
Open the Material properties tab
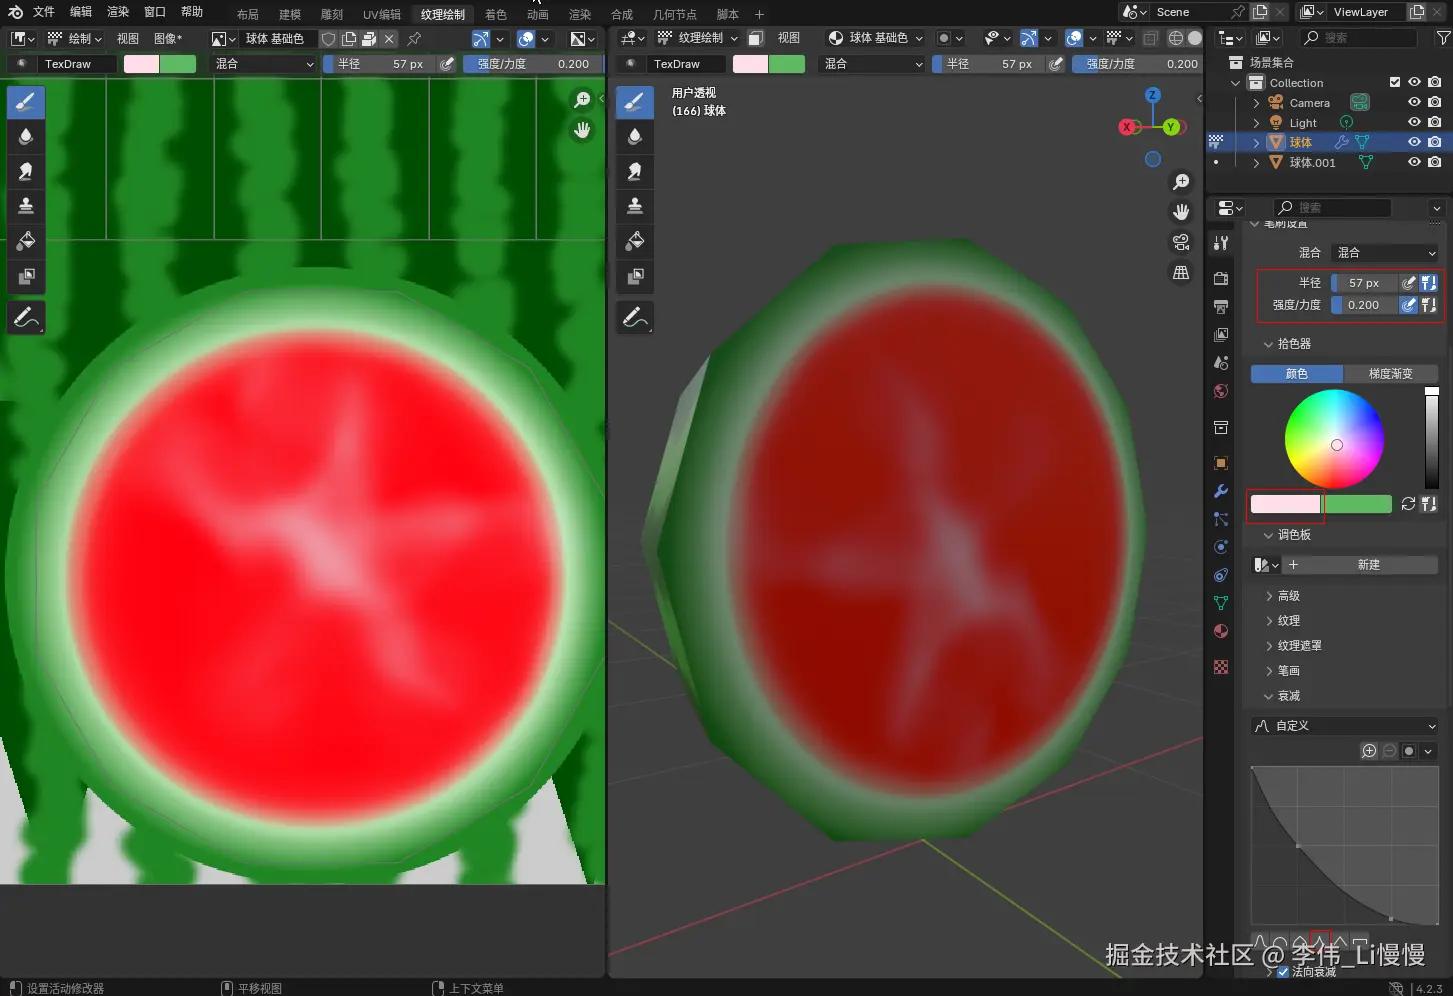1221,631
